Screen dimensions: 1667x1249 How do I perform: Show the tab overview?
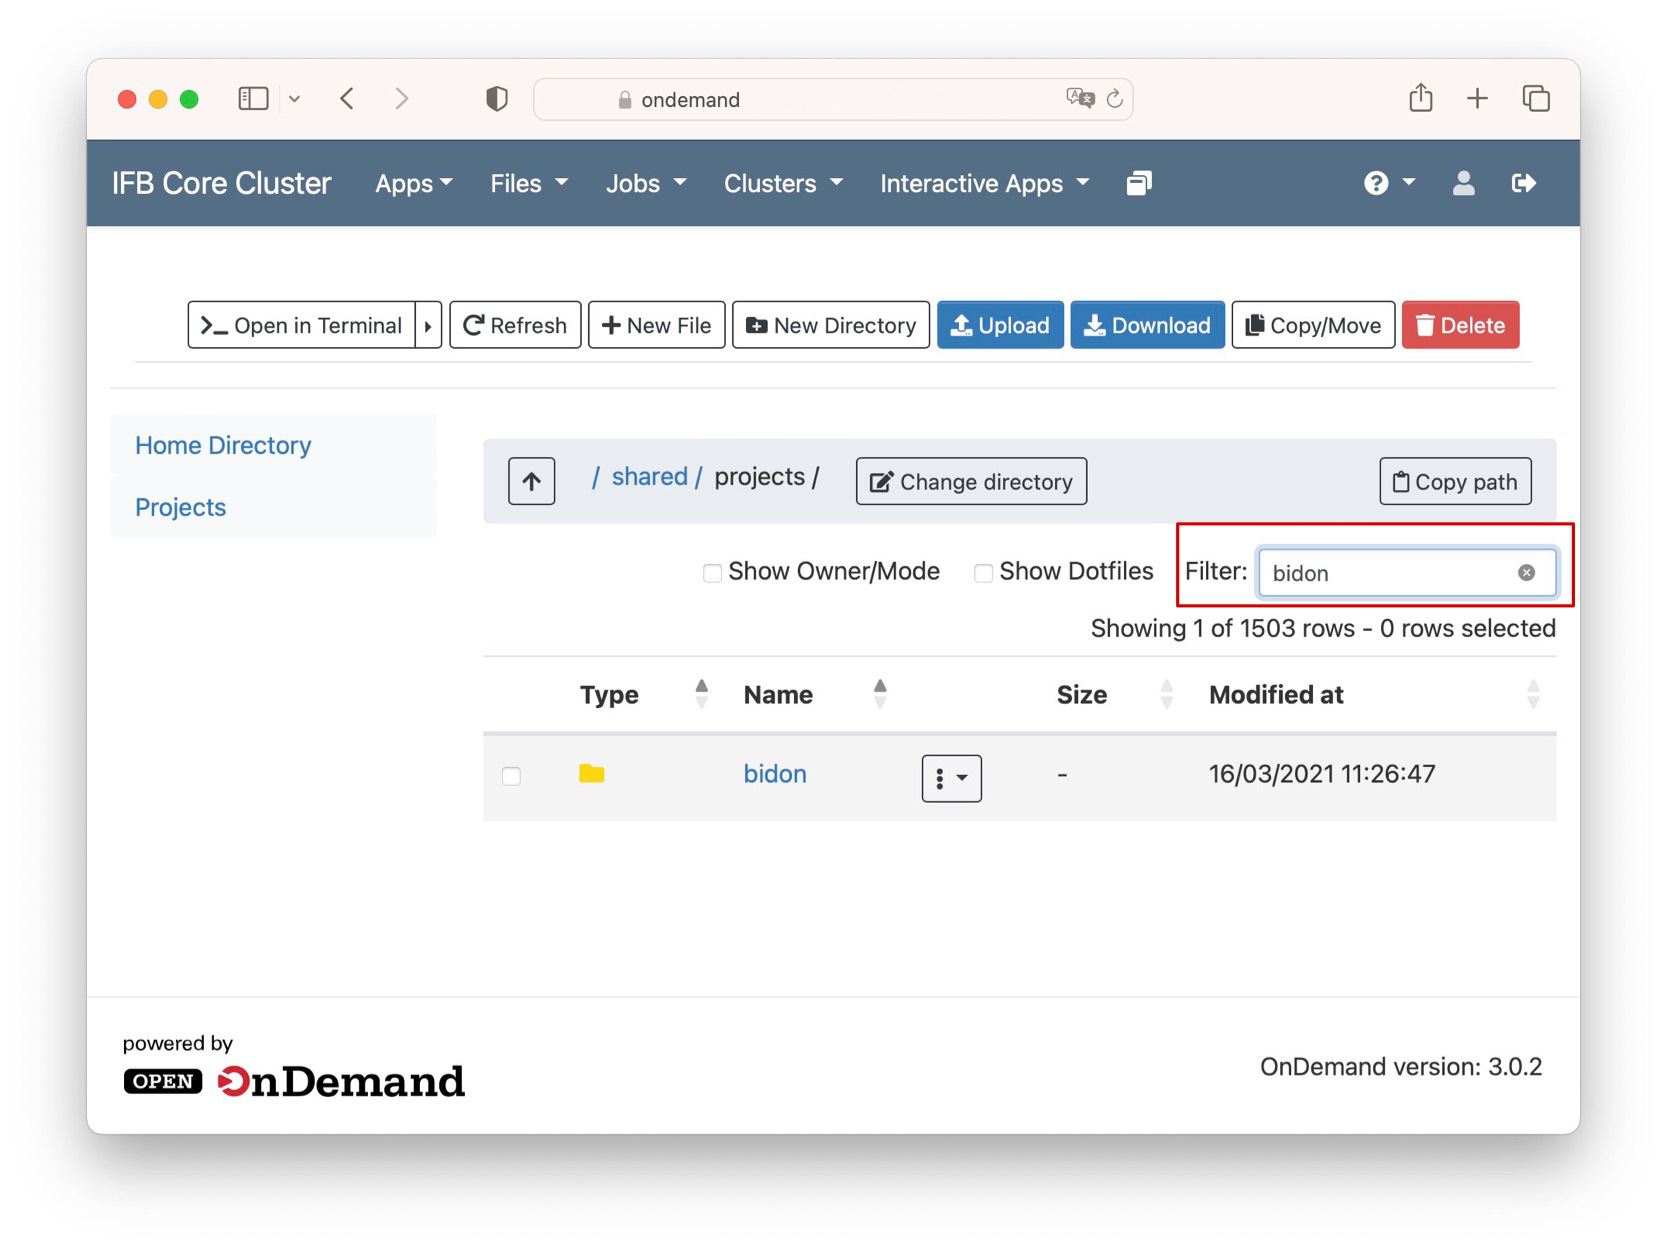[1536, 98]
